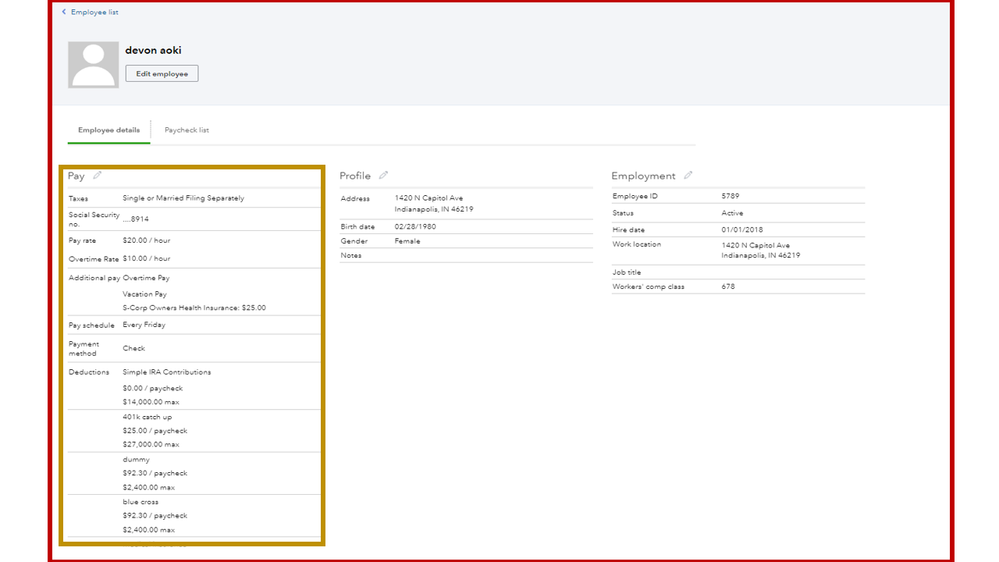Image resolution: width=999 pixels, height=562 pixels.
Task: Click the Employment edit pencil icon
Action: (x=688, y=176)
